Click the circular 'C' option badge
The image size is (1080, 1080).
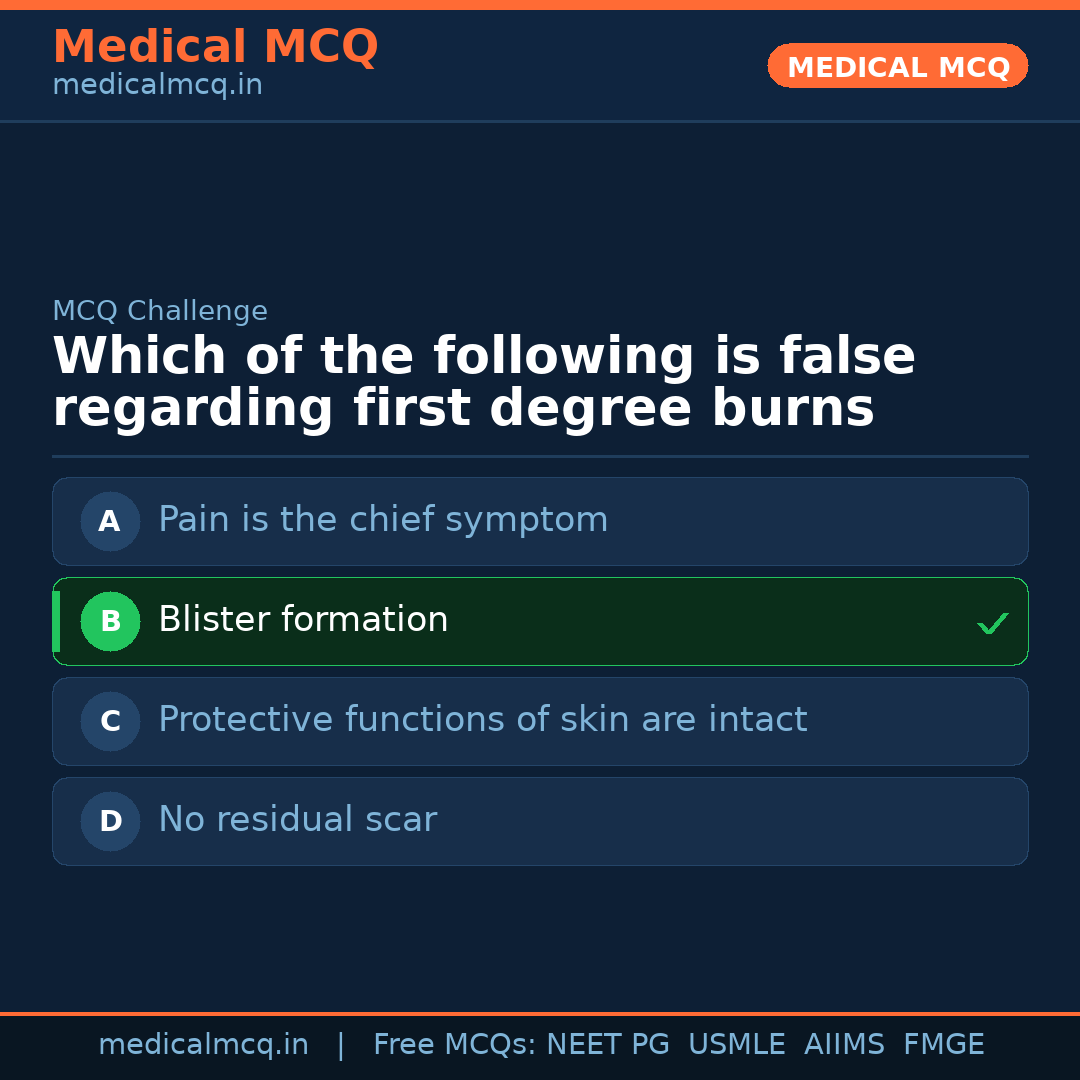coord(110,721)
